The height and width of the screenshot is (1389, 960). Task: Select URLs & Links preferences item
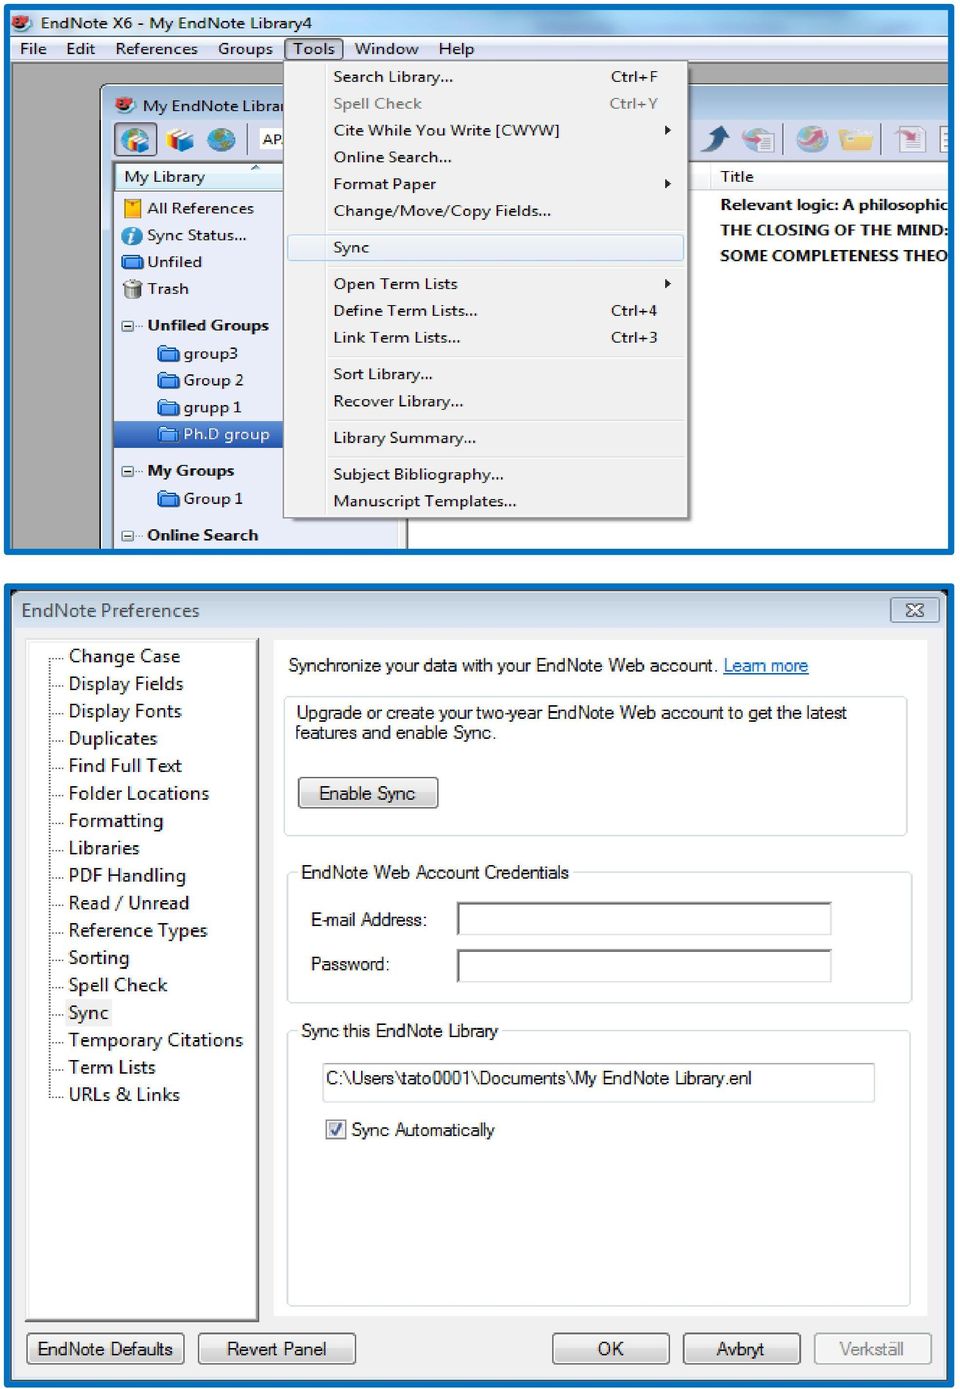click(124, 1095)
